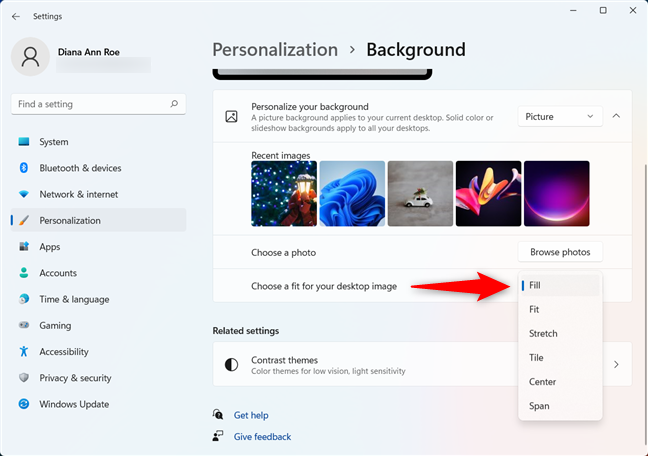Click Choose a fit for your desktop image
648x456 pixels.
pyautogui.click(x=324, y=286)
